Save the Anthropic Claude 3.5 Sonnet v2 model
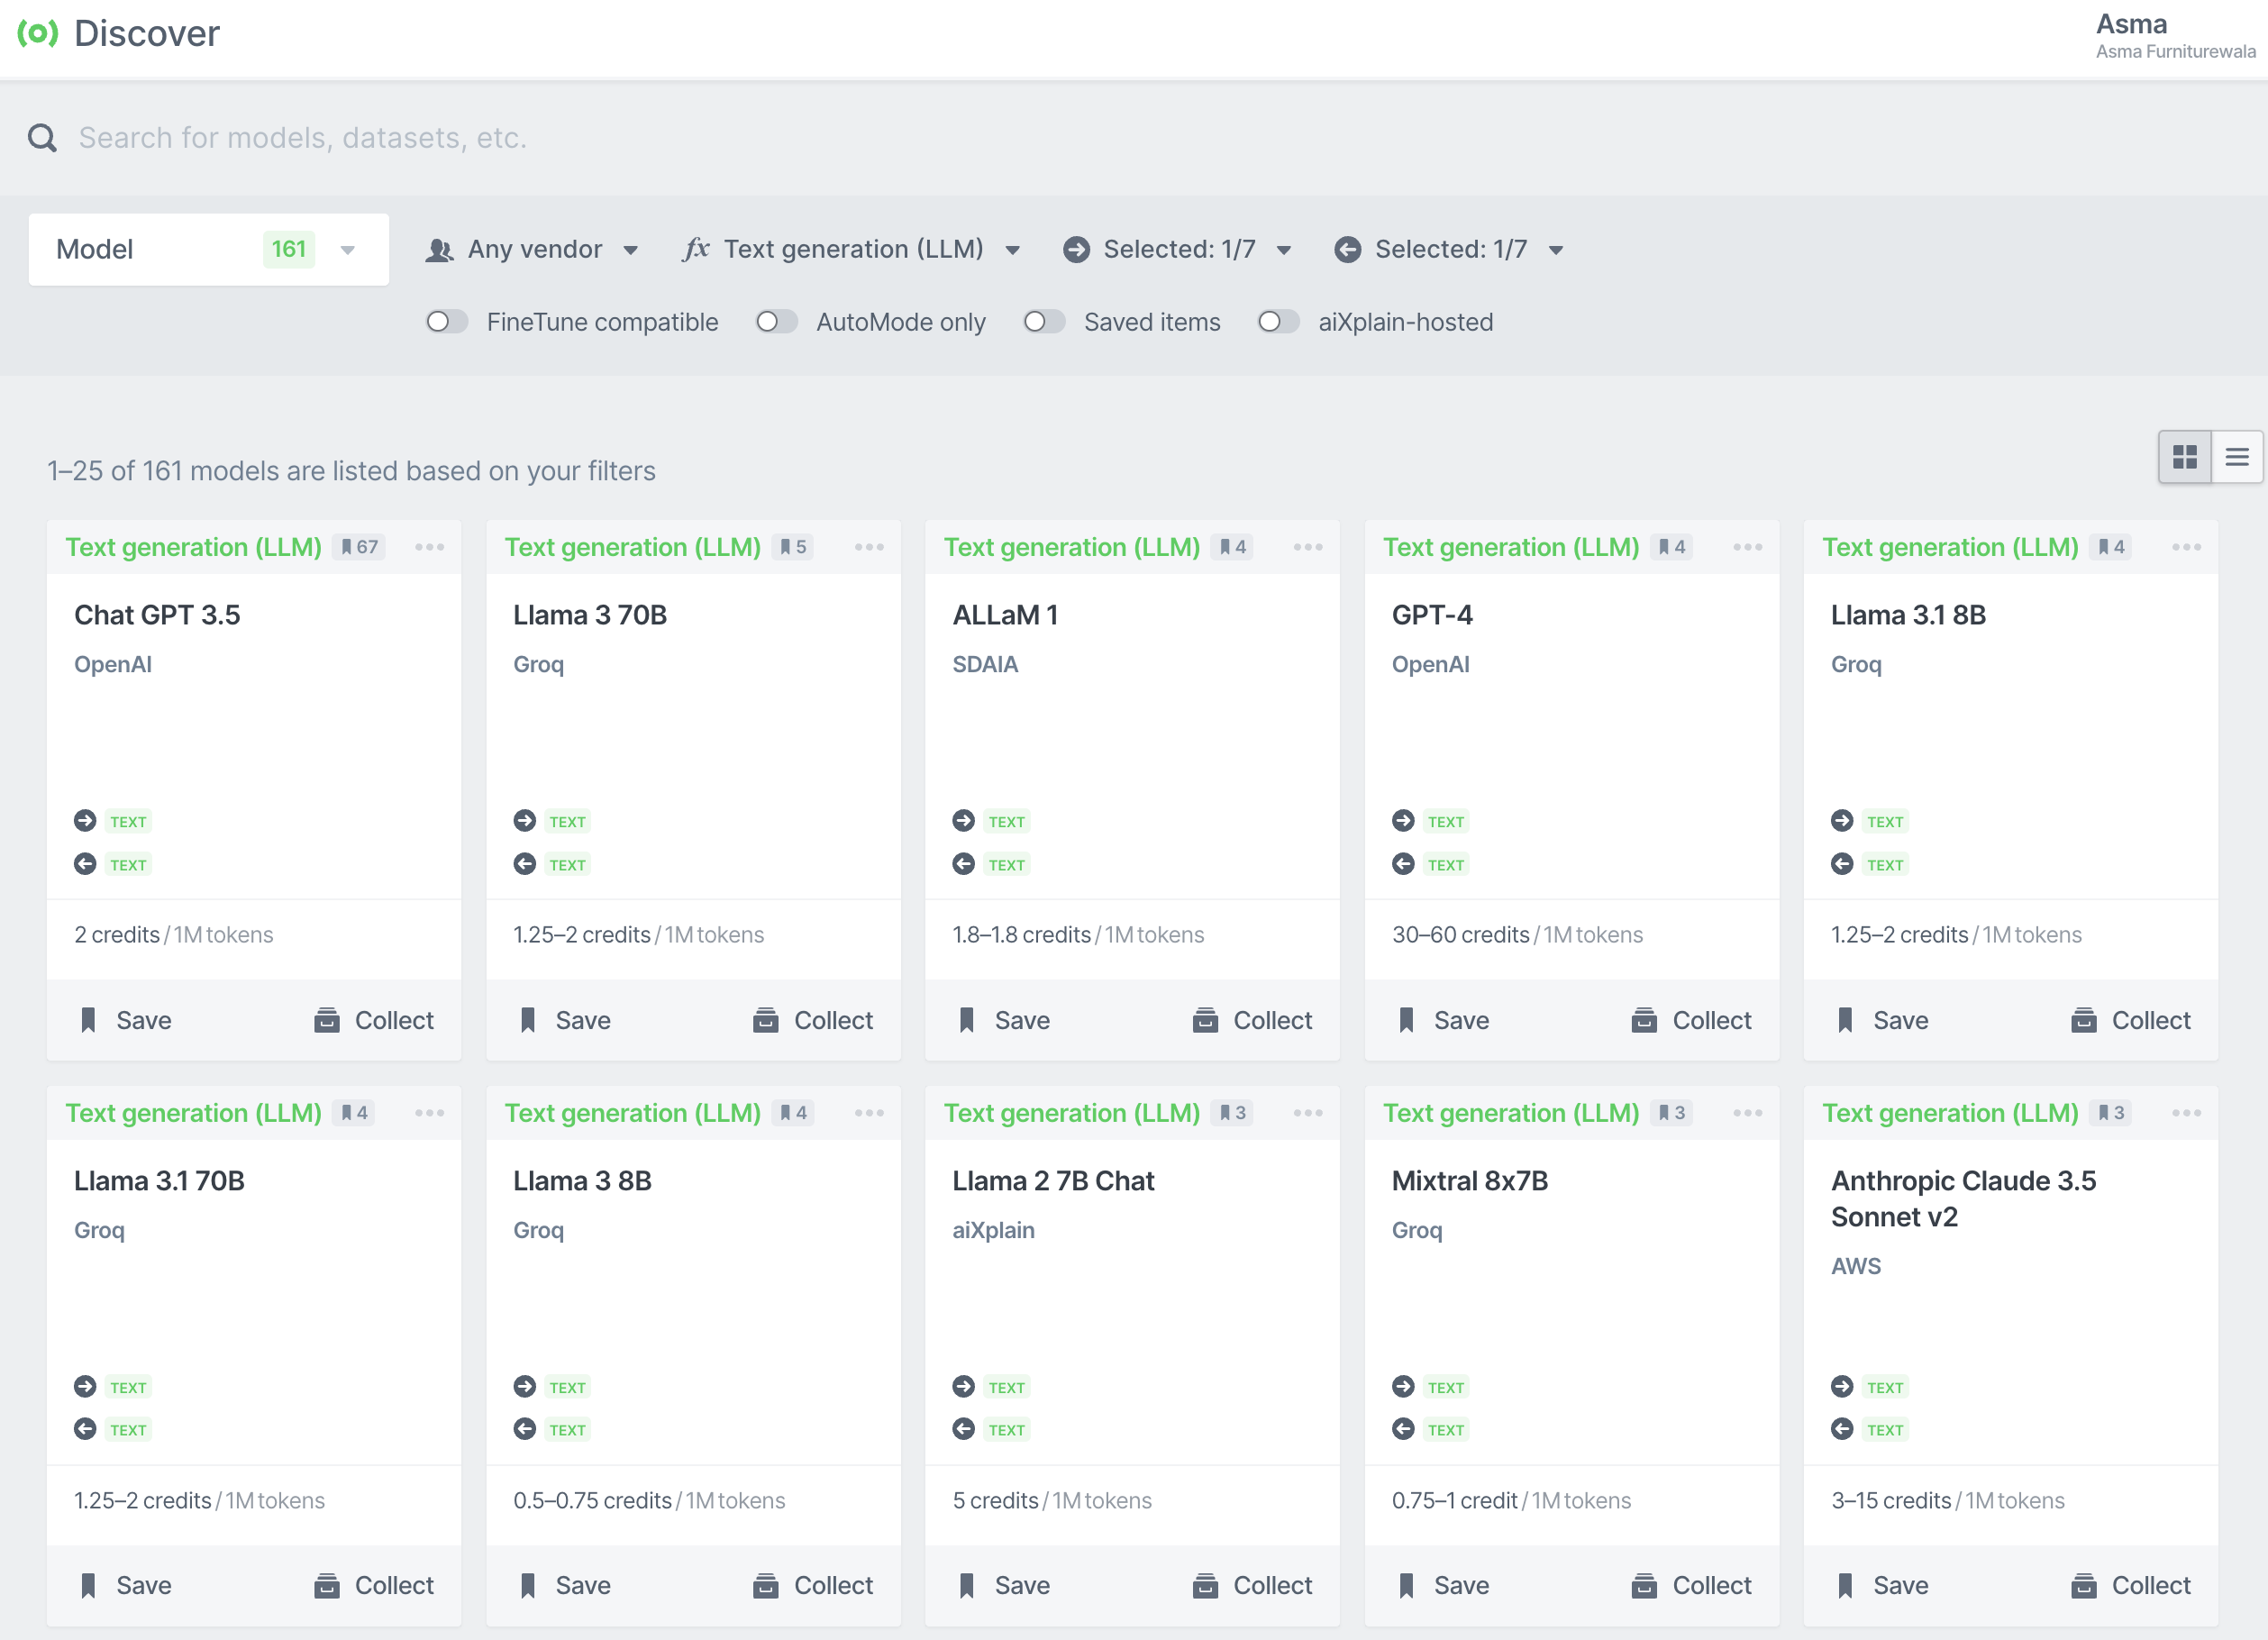This screenshot has height=1640, width=2268. (1883, 1585)
